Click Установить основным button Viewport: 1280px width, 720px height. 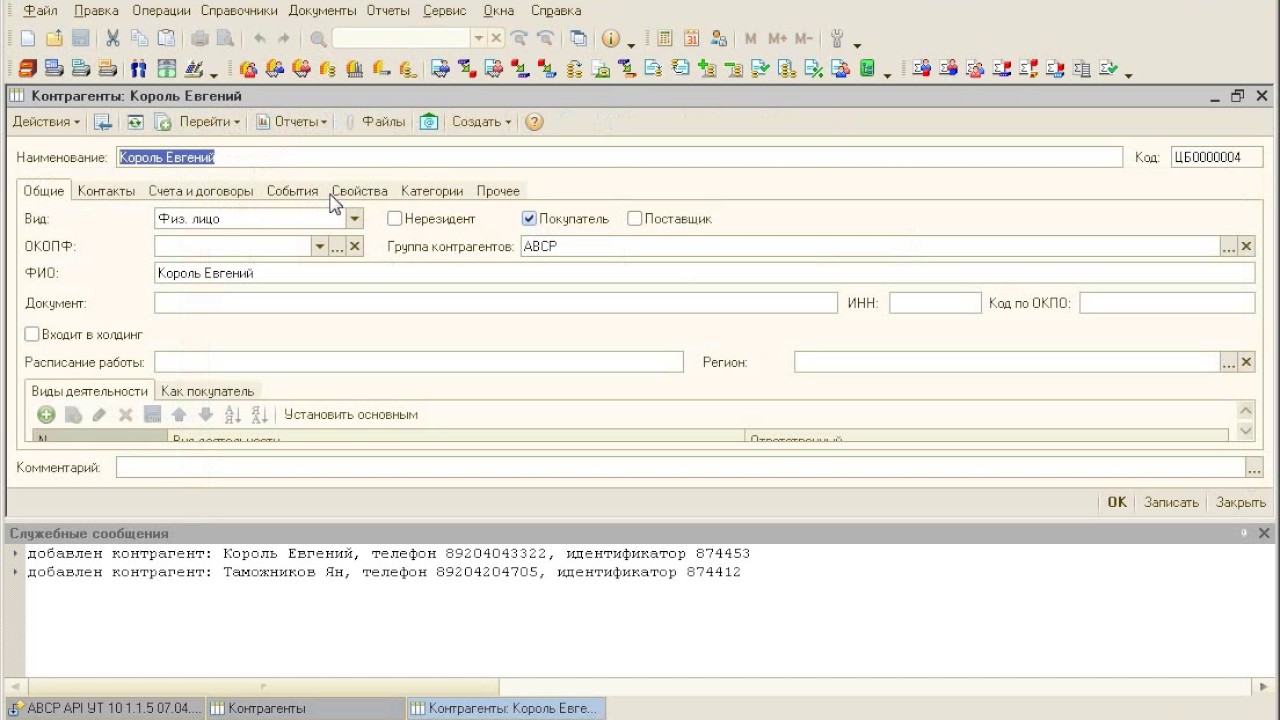pyautogui.click(x=351, y=414)
